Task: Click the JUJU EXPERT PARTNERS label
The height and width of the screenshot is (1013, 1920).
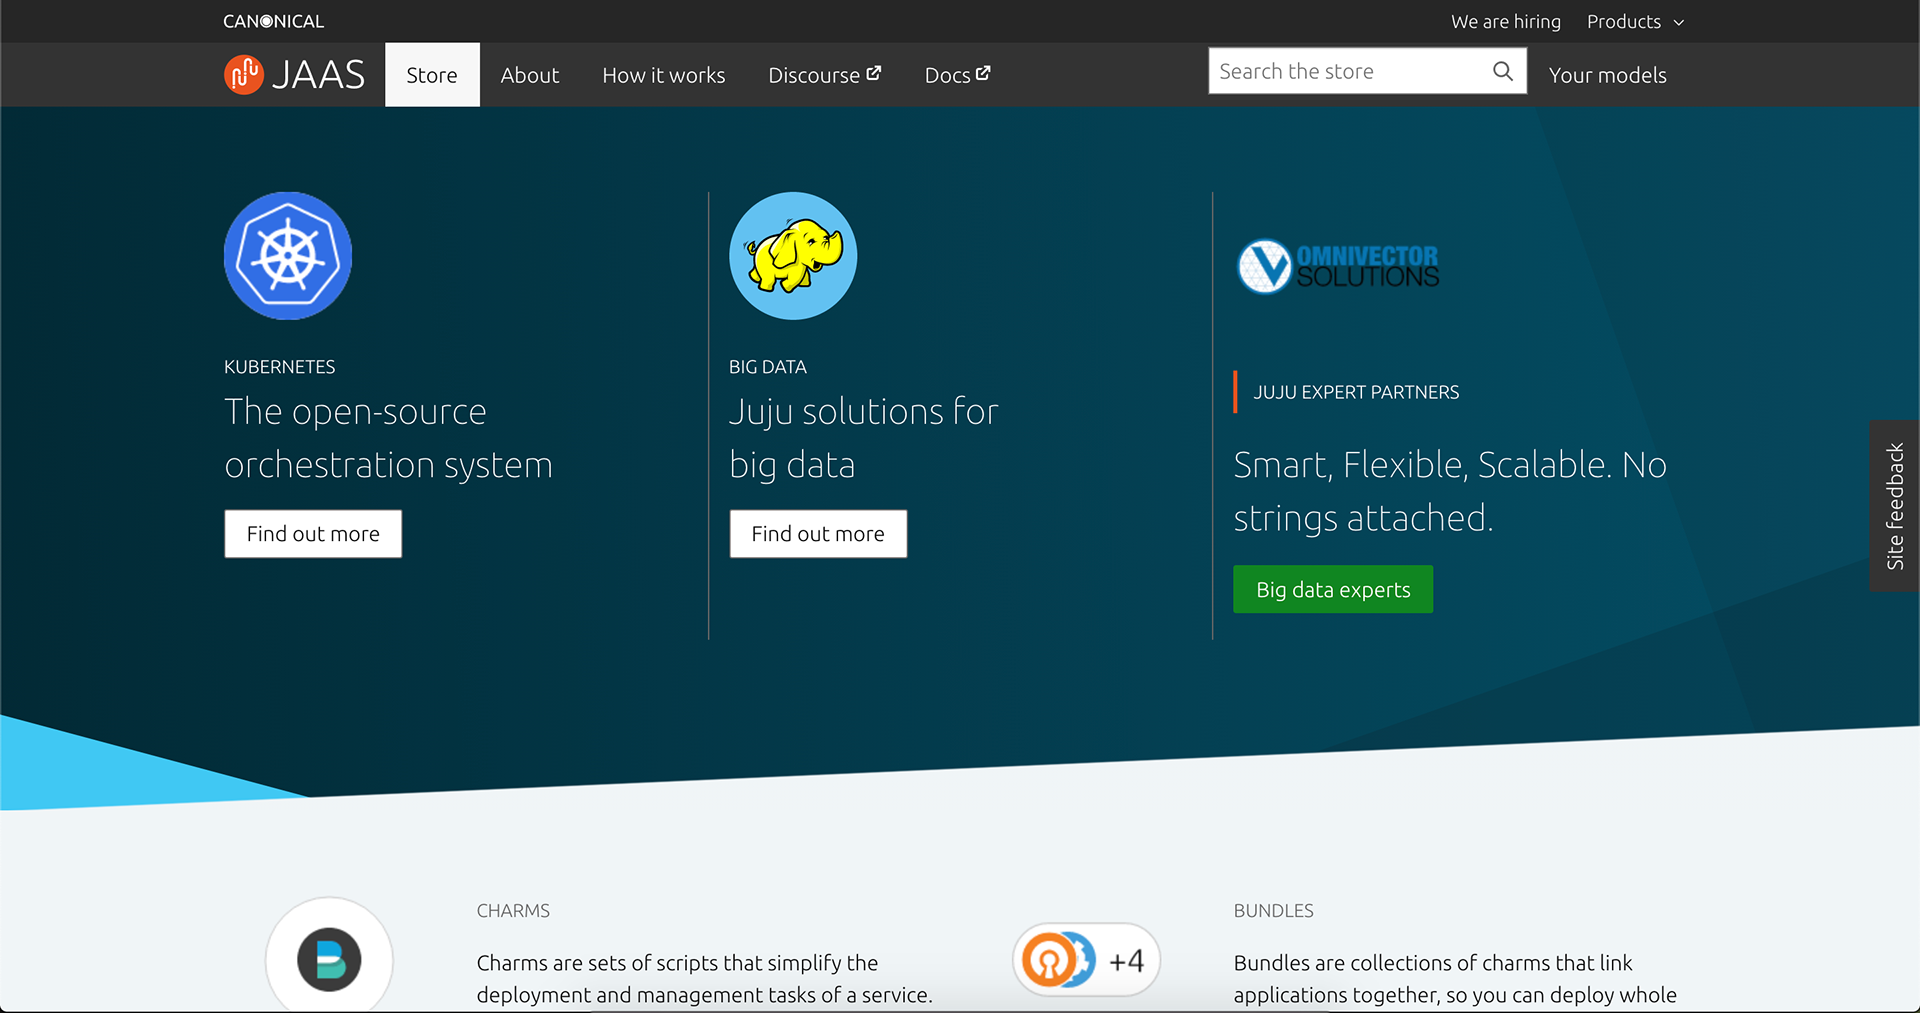Action: click(1356, 392)
